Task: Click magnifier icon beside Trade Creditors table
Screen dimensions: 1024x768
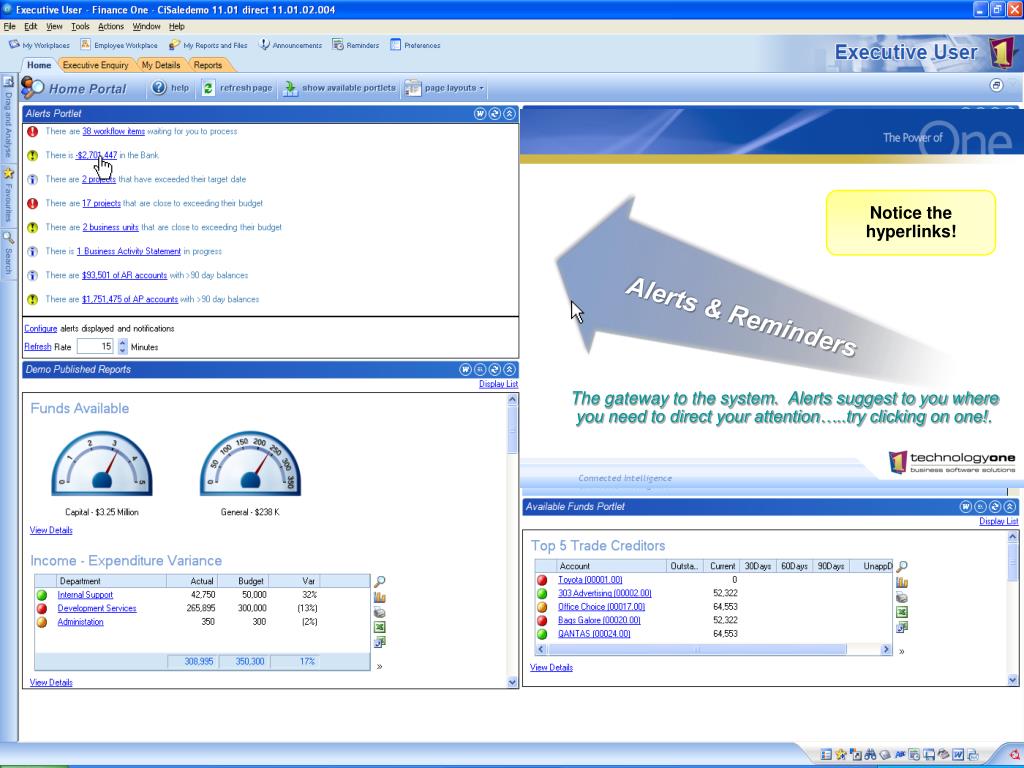Action: click(x=902, y=566)
